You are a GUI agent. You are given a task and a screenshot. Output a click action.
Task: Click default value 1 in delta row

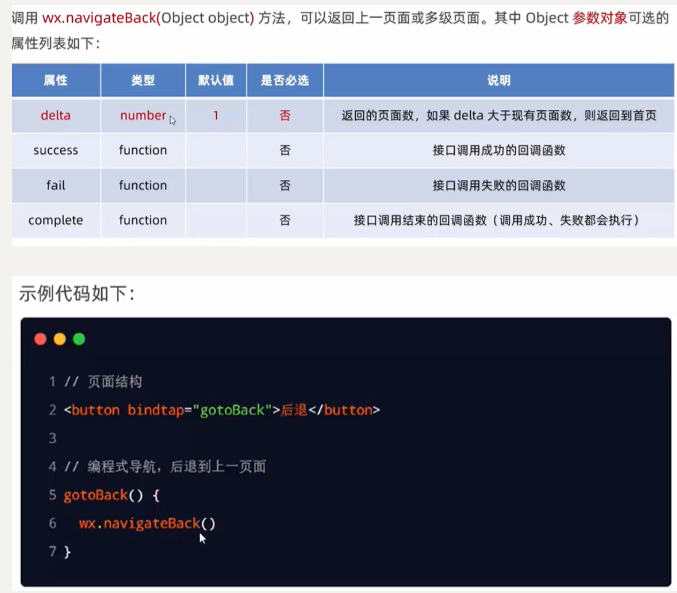coord(215,115)
